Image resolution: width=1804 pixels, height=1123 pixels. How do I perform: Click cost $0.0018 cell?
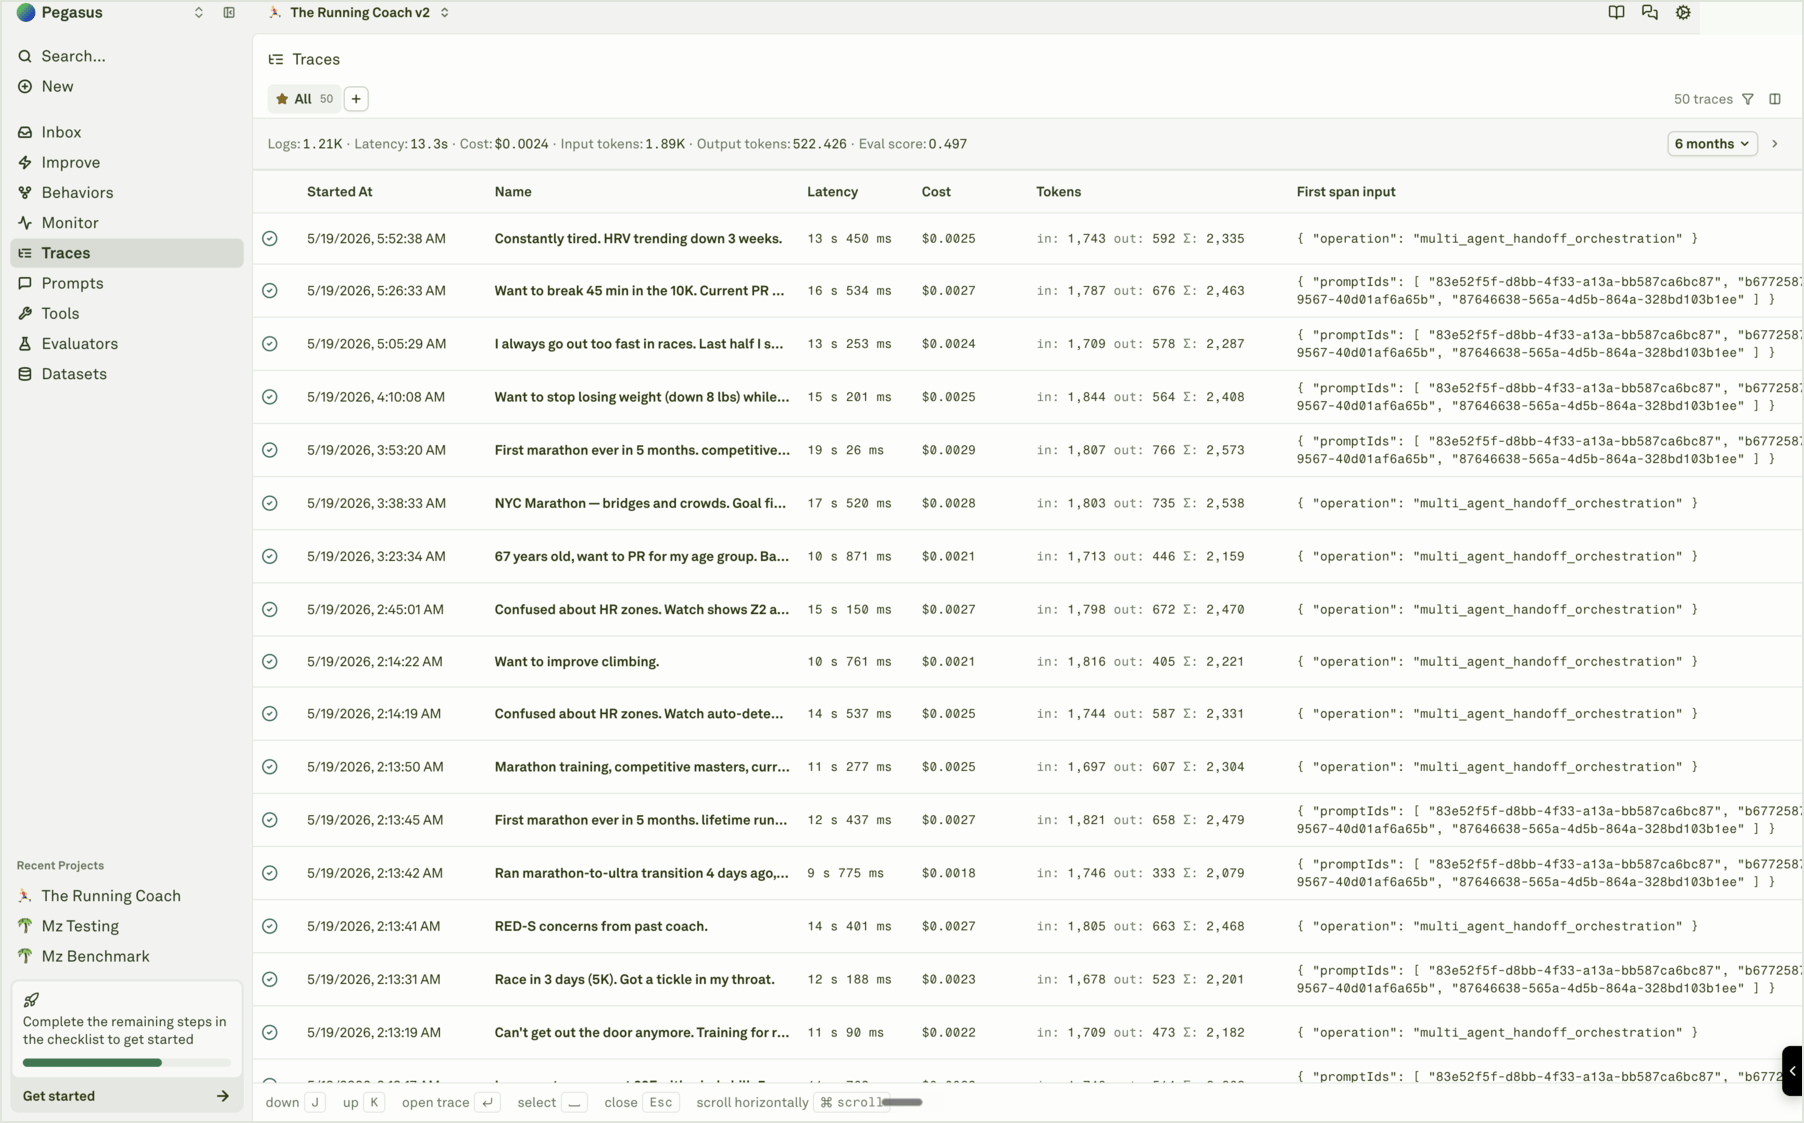[x=948, y=873]
